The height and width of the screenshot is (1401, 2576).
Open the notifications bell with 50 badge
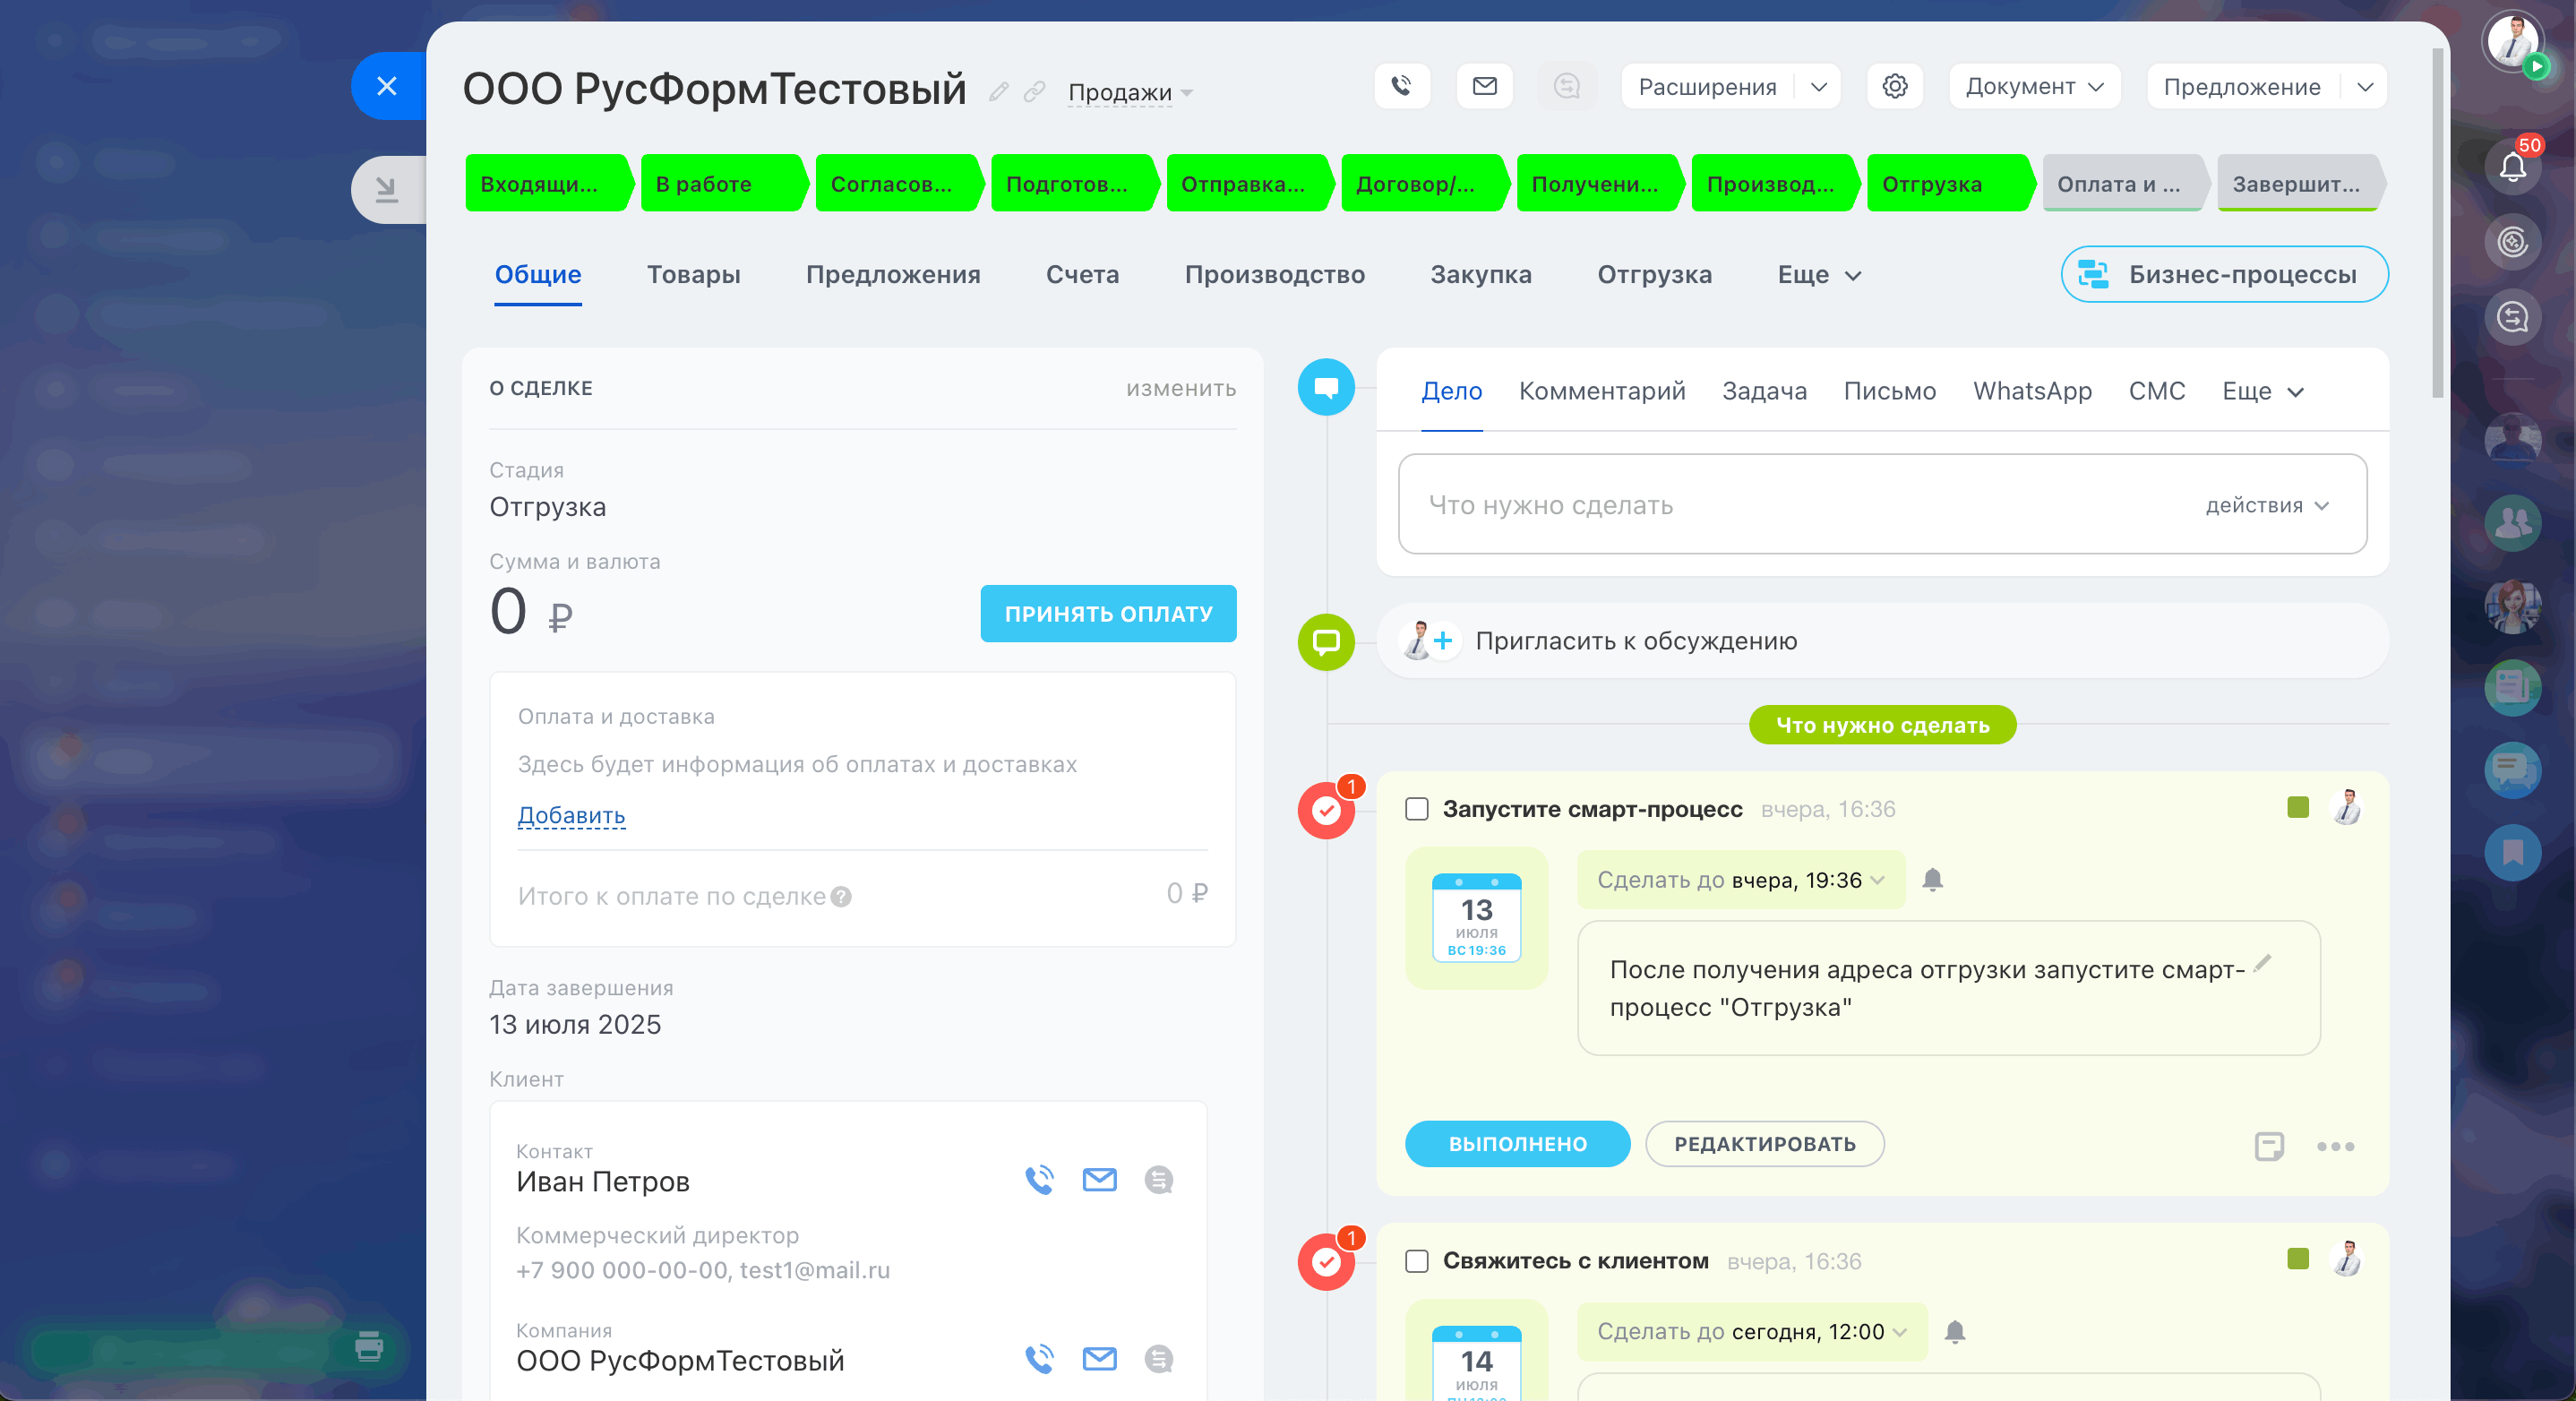tap(2512, 165)
